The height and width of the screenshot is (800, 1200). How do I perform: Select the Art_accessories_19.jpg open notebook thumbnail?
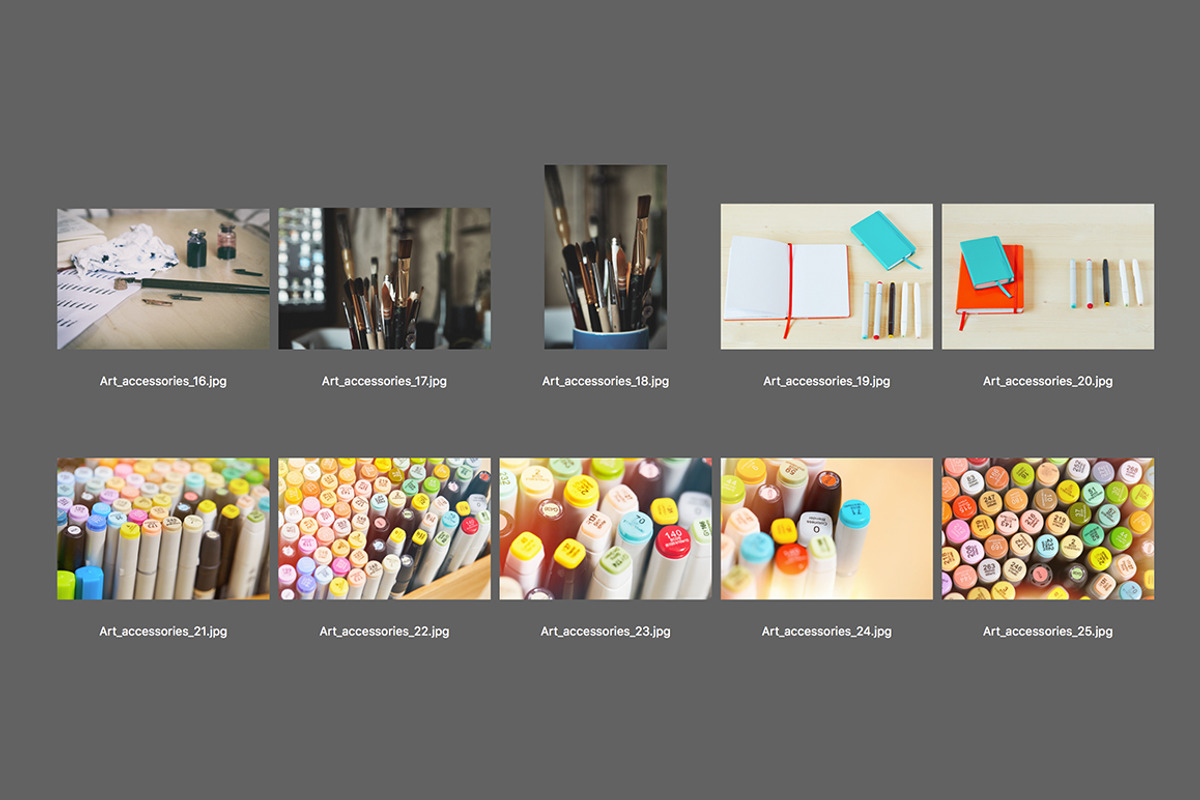click(827, 277)
